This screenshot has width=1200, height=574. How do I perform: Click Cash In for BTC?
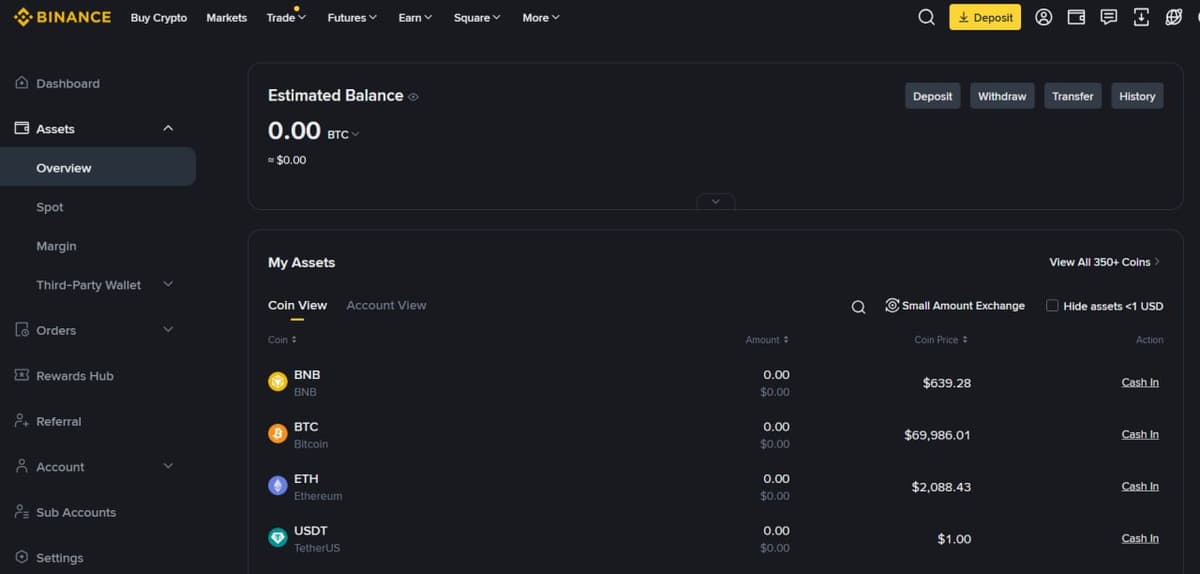coord(1140,434)
